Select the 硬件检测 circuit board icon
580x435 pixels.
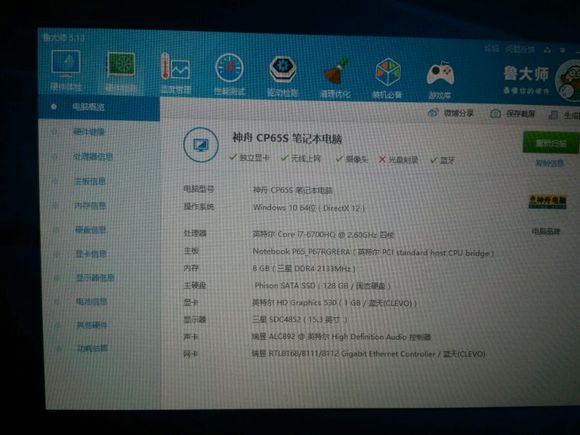point(121,65)
